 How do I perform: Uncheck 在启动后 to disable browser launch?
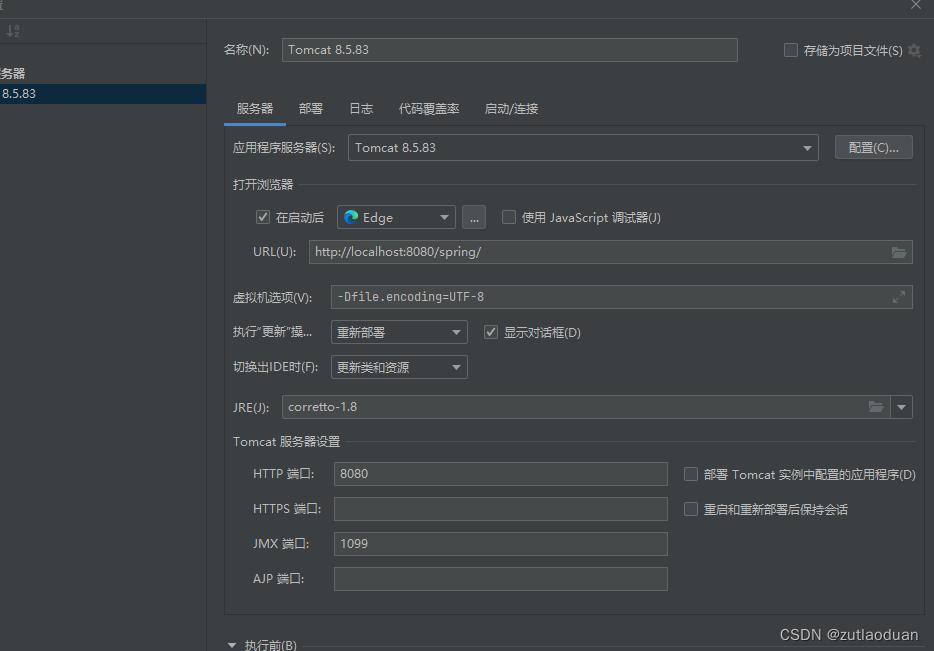262,217
